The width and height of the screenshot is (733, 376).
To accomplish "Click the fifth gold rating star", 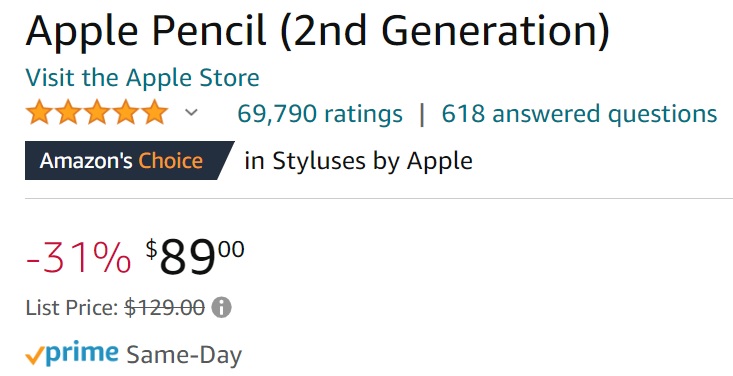I will (155, 114).
